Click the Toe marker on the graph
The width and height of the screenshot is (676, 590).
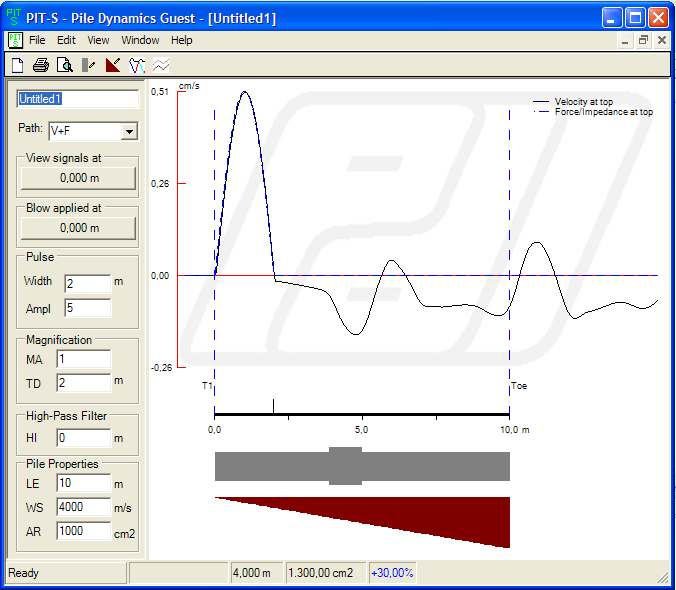pyautogui.click(x=518, y=386)
